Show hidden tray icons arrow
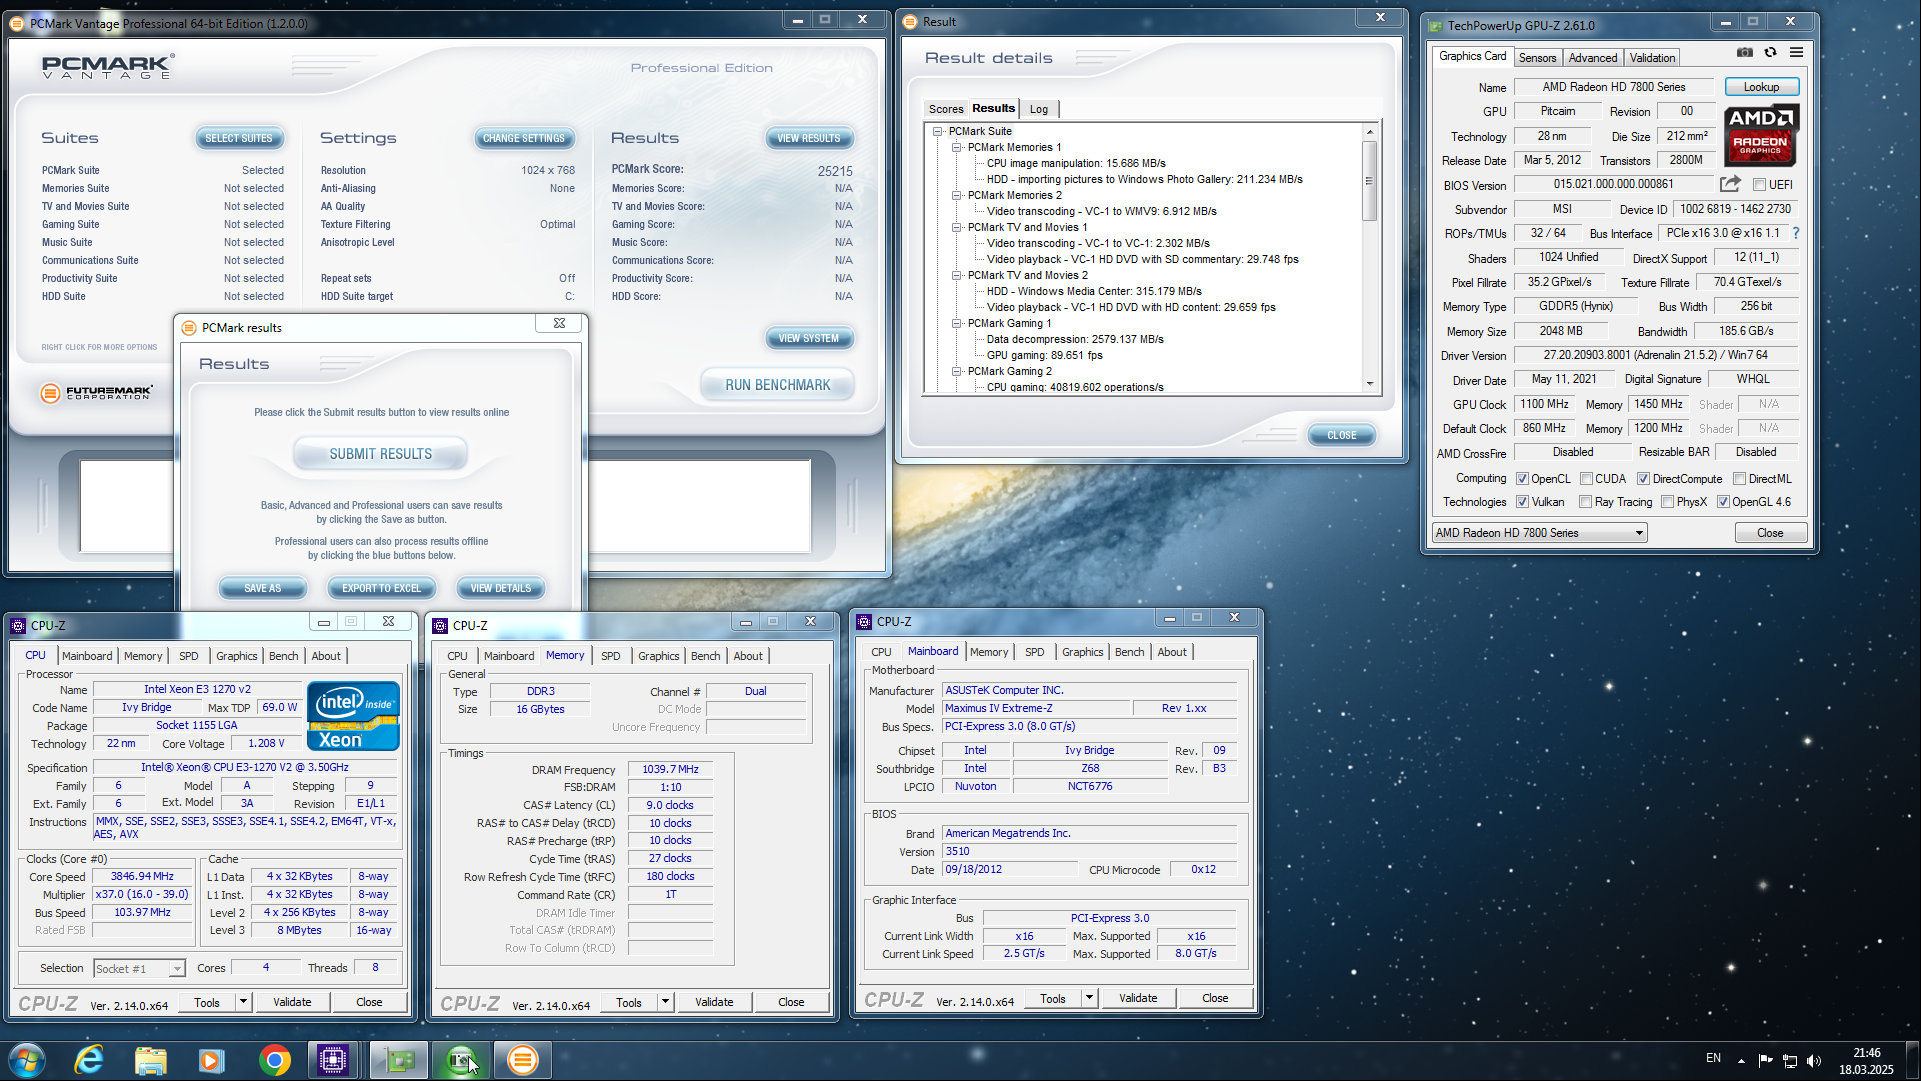Image resolution: width=1921 pixels, height=1081 pixels. click(1741, 1060)
